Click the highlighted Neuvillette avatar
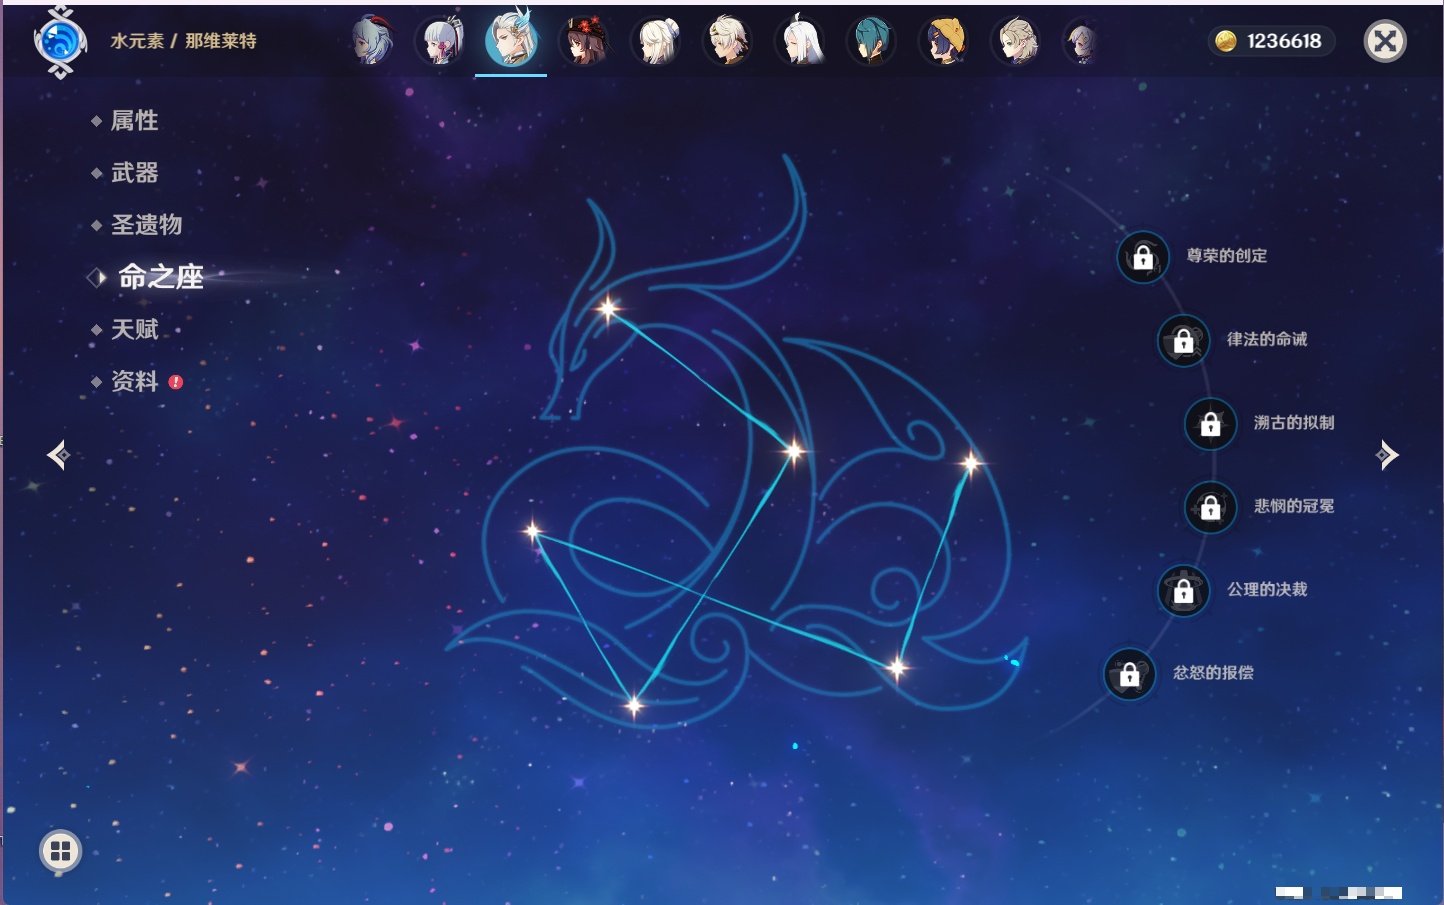Viewport: 1444px width, 905px height. point(511,40)
